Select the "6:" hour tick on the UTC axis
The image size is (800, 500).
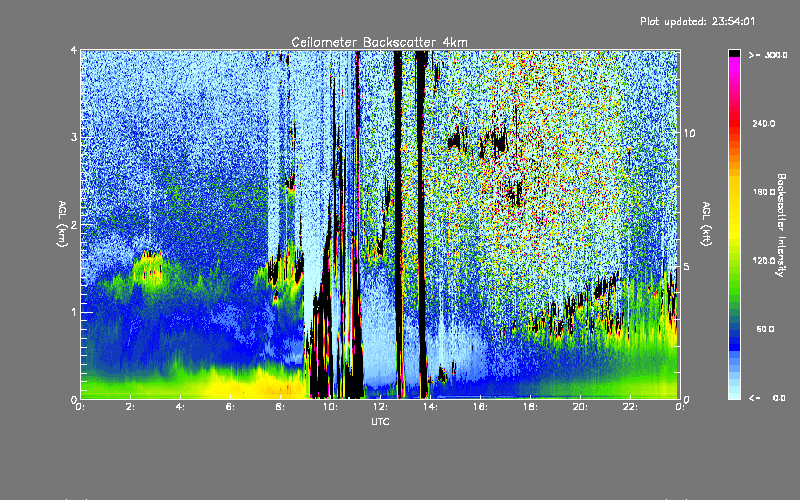coord(231,407)
